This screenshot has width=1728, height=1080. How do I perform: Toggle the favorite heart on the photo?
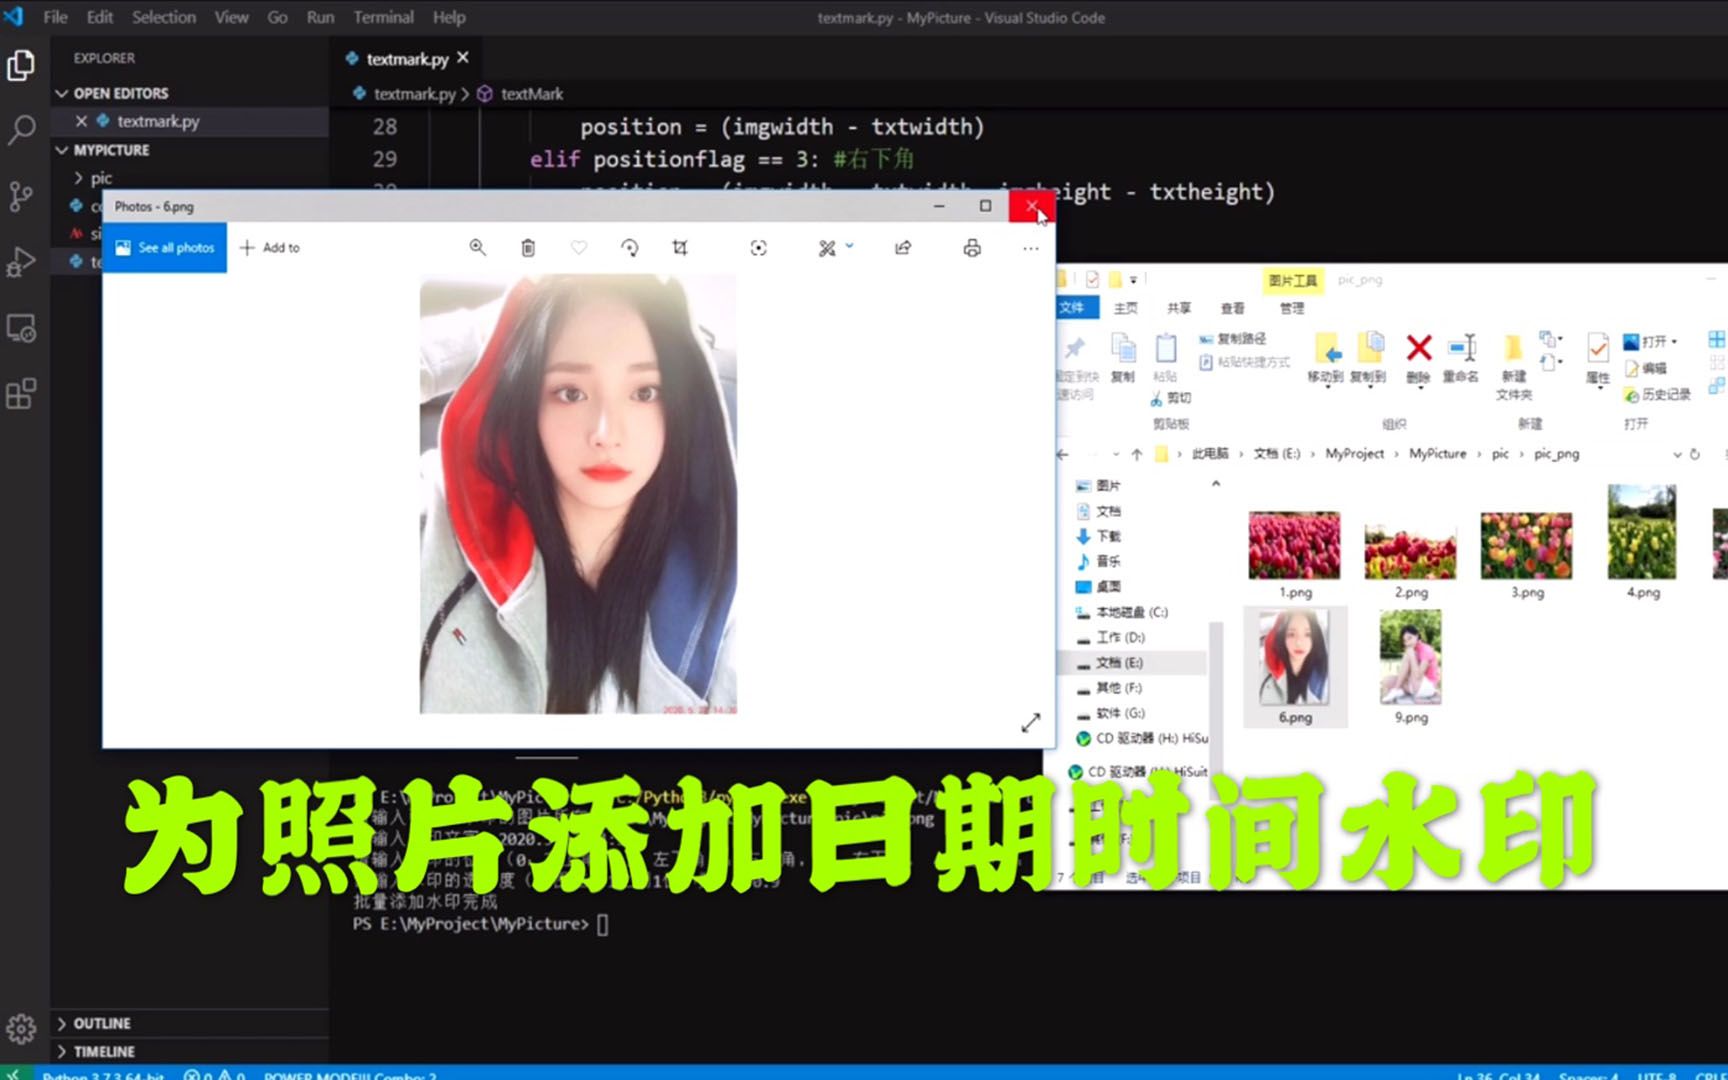pyautogui.click(x=578, y=247)
